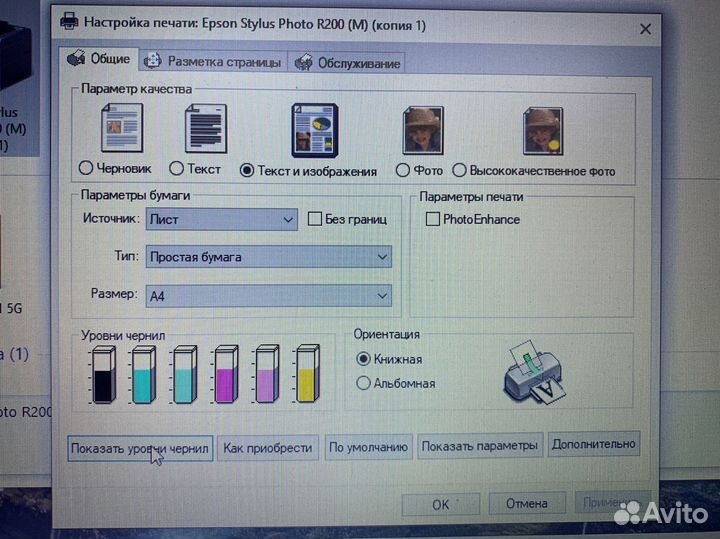Image resolution: width=720 pixels, height=539 pixels.
Task: Enable the Без границ checkbox
Action: (x=315, y=219)
